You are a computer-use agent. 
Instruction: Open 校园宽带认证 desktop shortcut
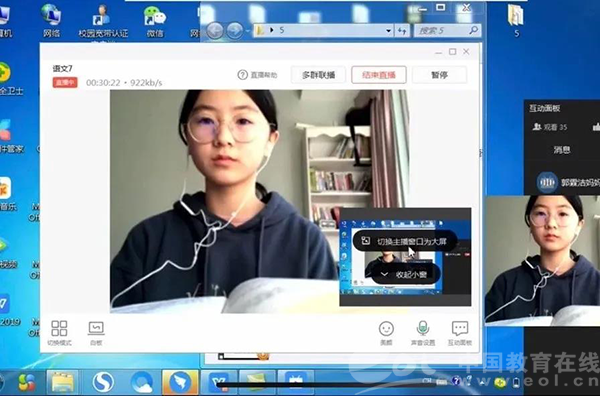coord(103,21)
